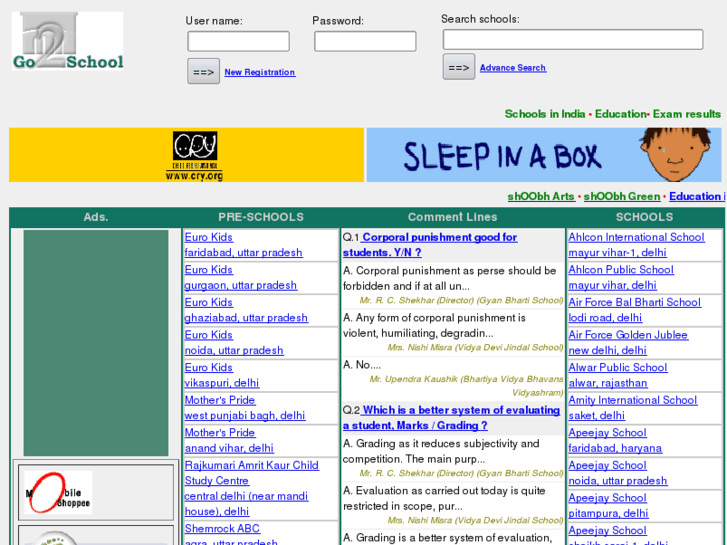Click the Password input field
Viewport: 727px width, 545px height.
(365, 41)
